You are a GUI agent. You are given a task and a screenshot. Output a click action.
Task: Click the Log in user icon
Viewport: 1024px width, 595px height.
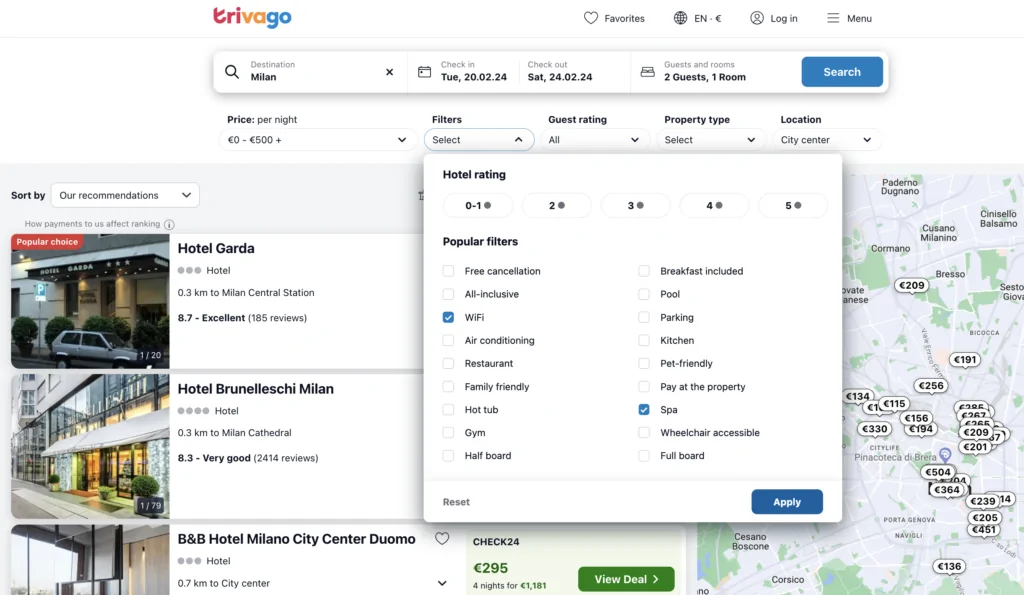coord(757,18)
